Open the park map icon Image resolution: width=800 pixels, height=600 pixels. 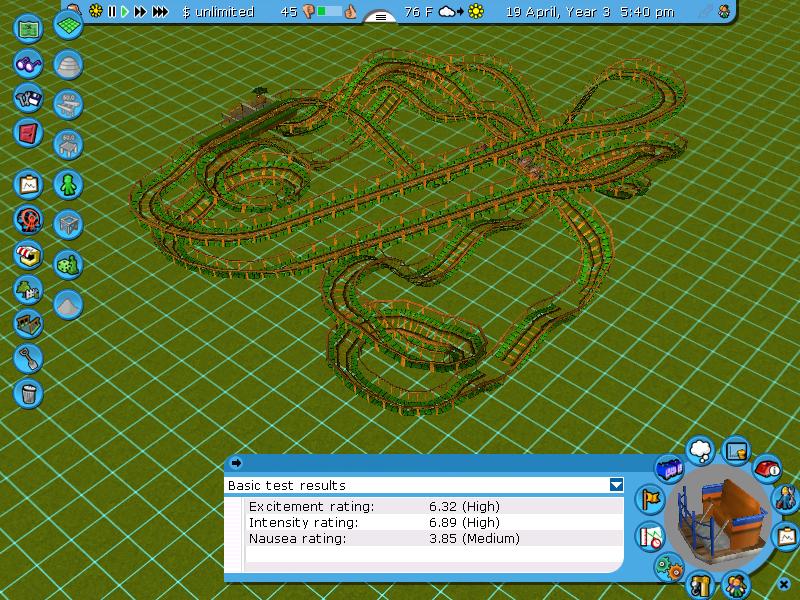pos(28,29)
